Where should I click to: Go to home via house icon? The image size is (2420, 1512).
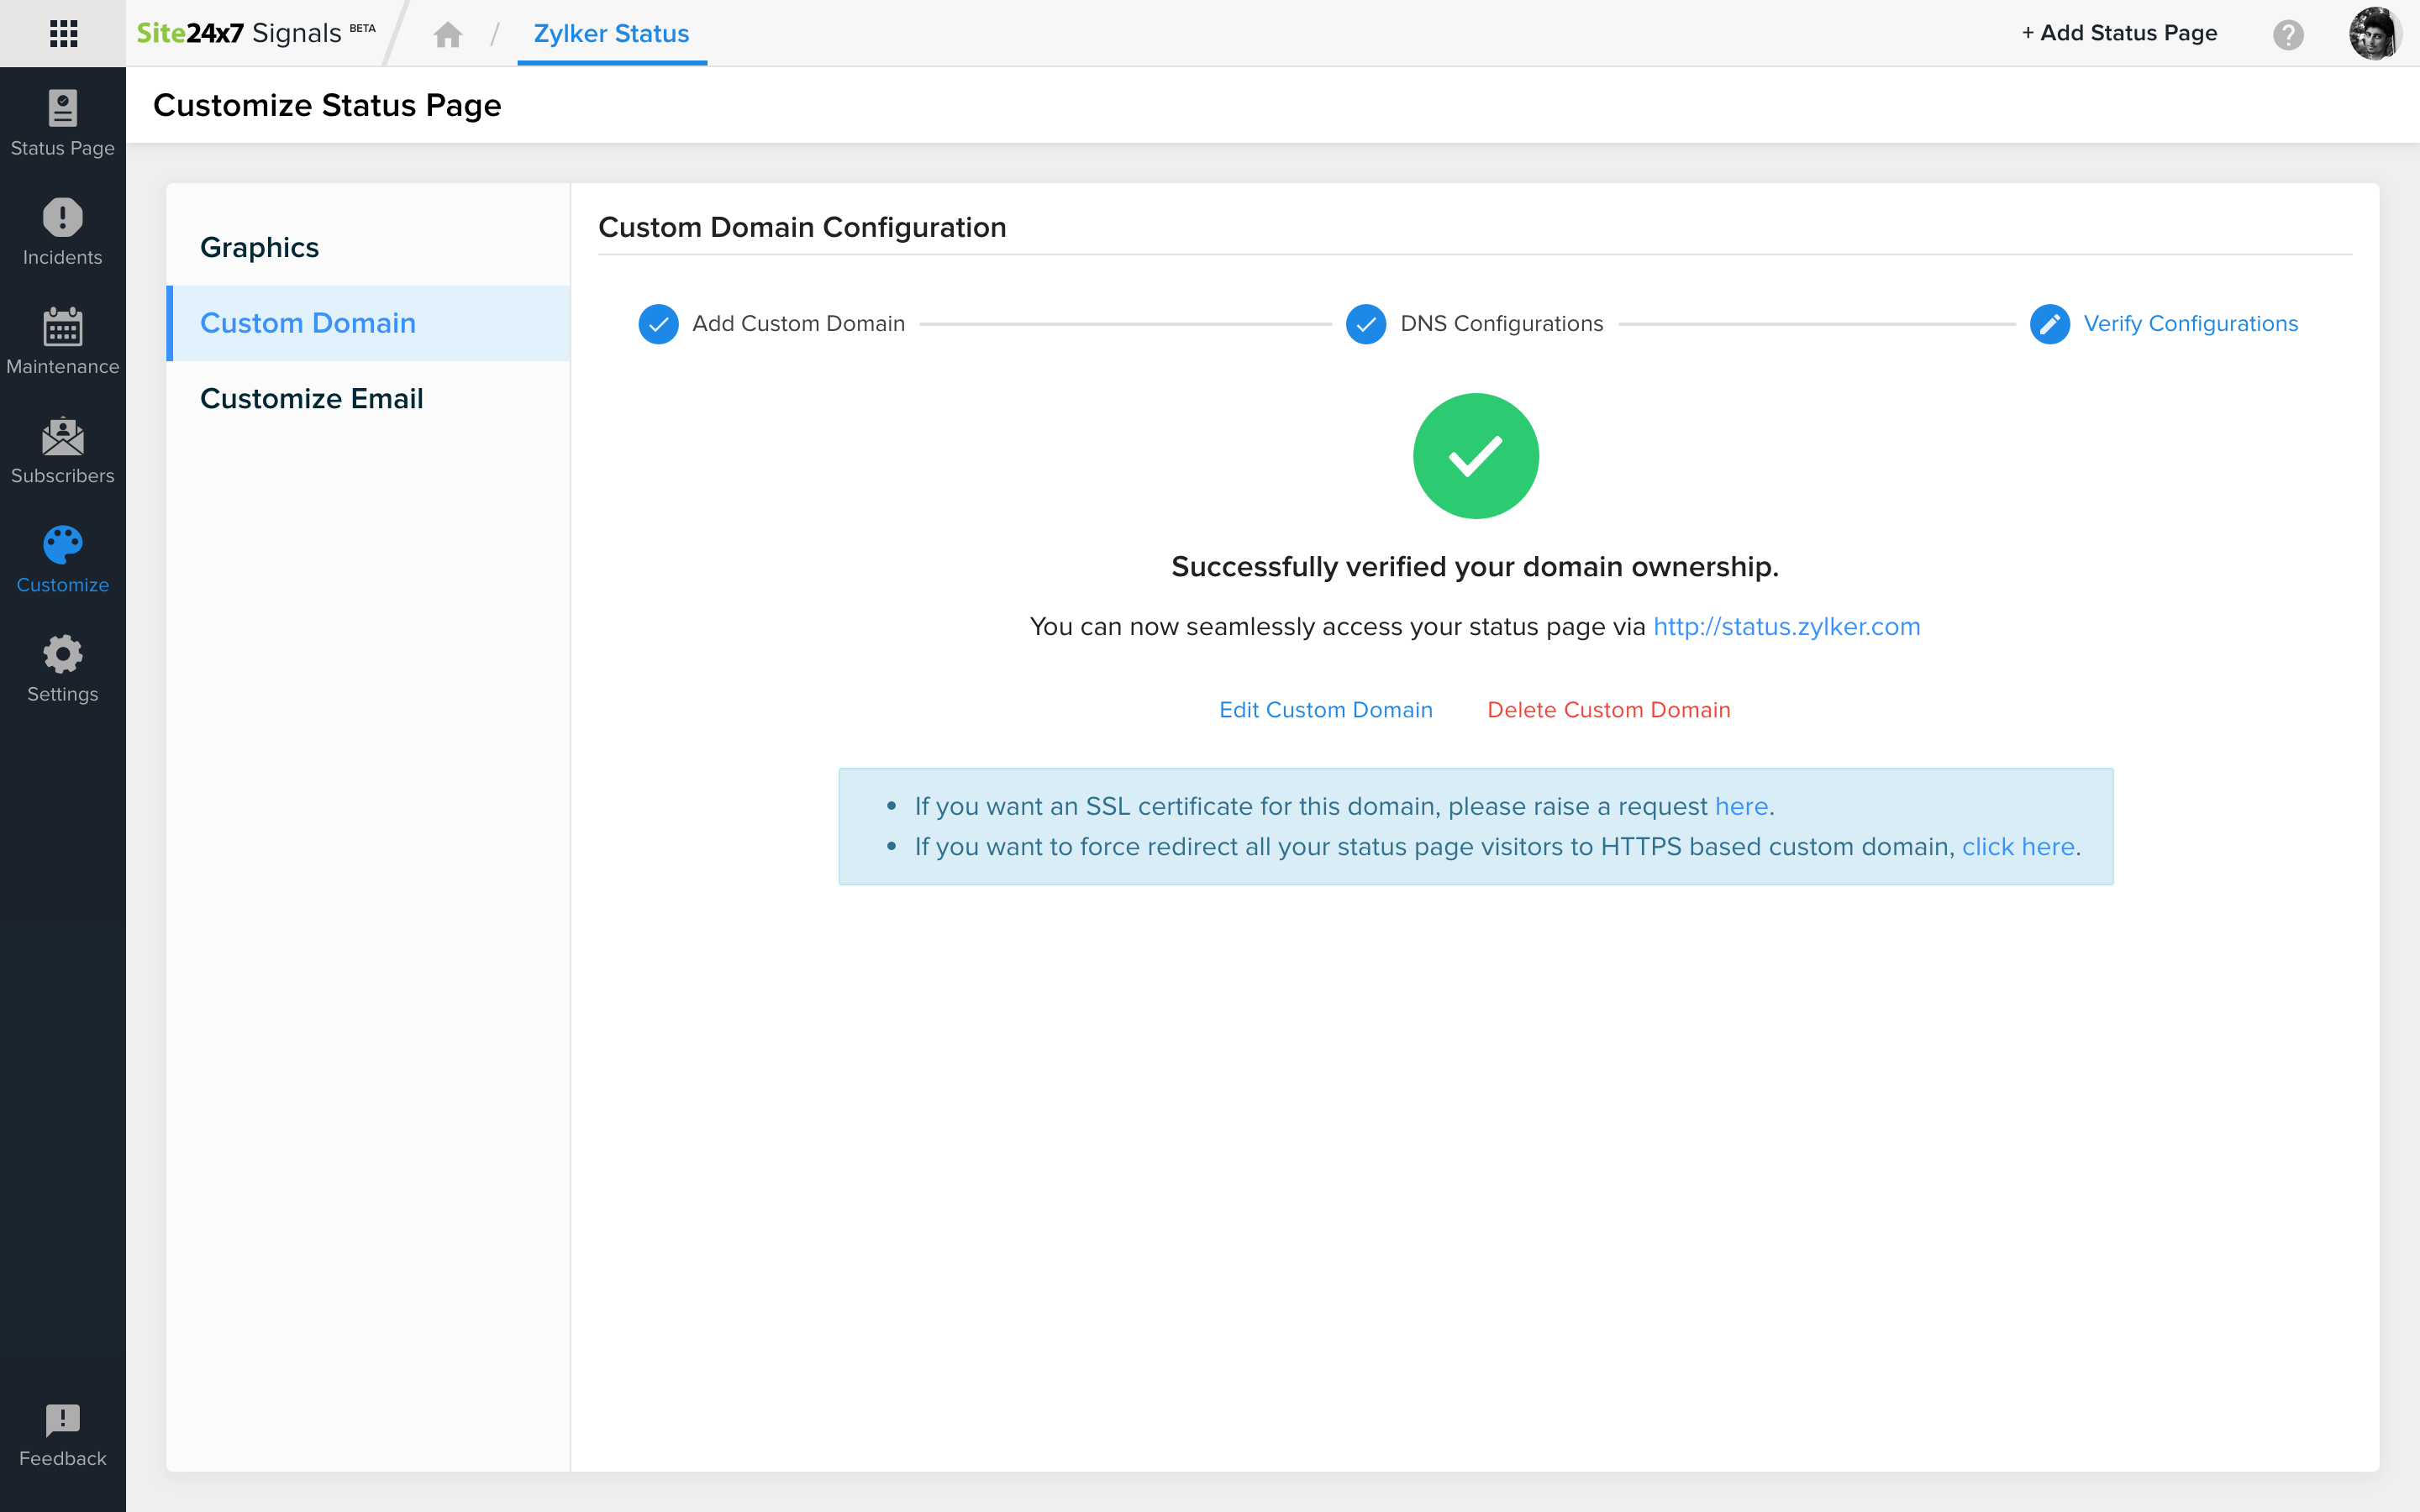coord(447,35)
